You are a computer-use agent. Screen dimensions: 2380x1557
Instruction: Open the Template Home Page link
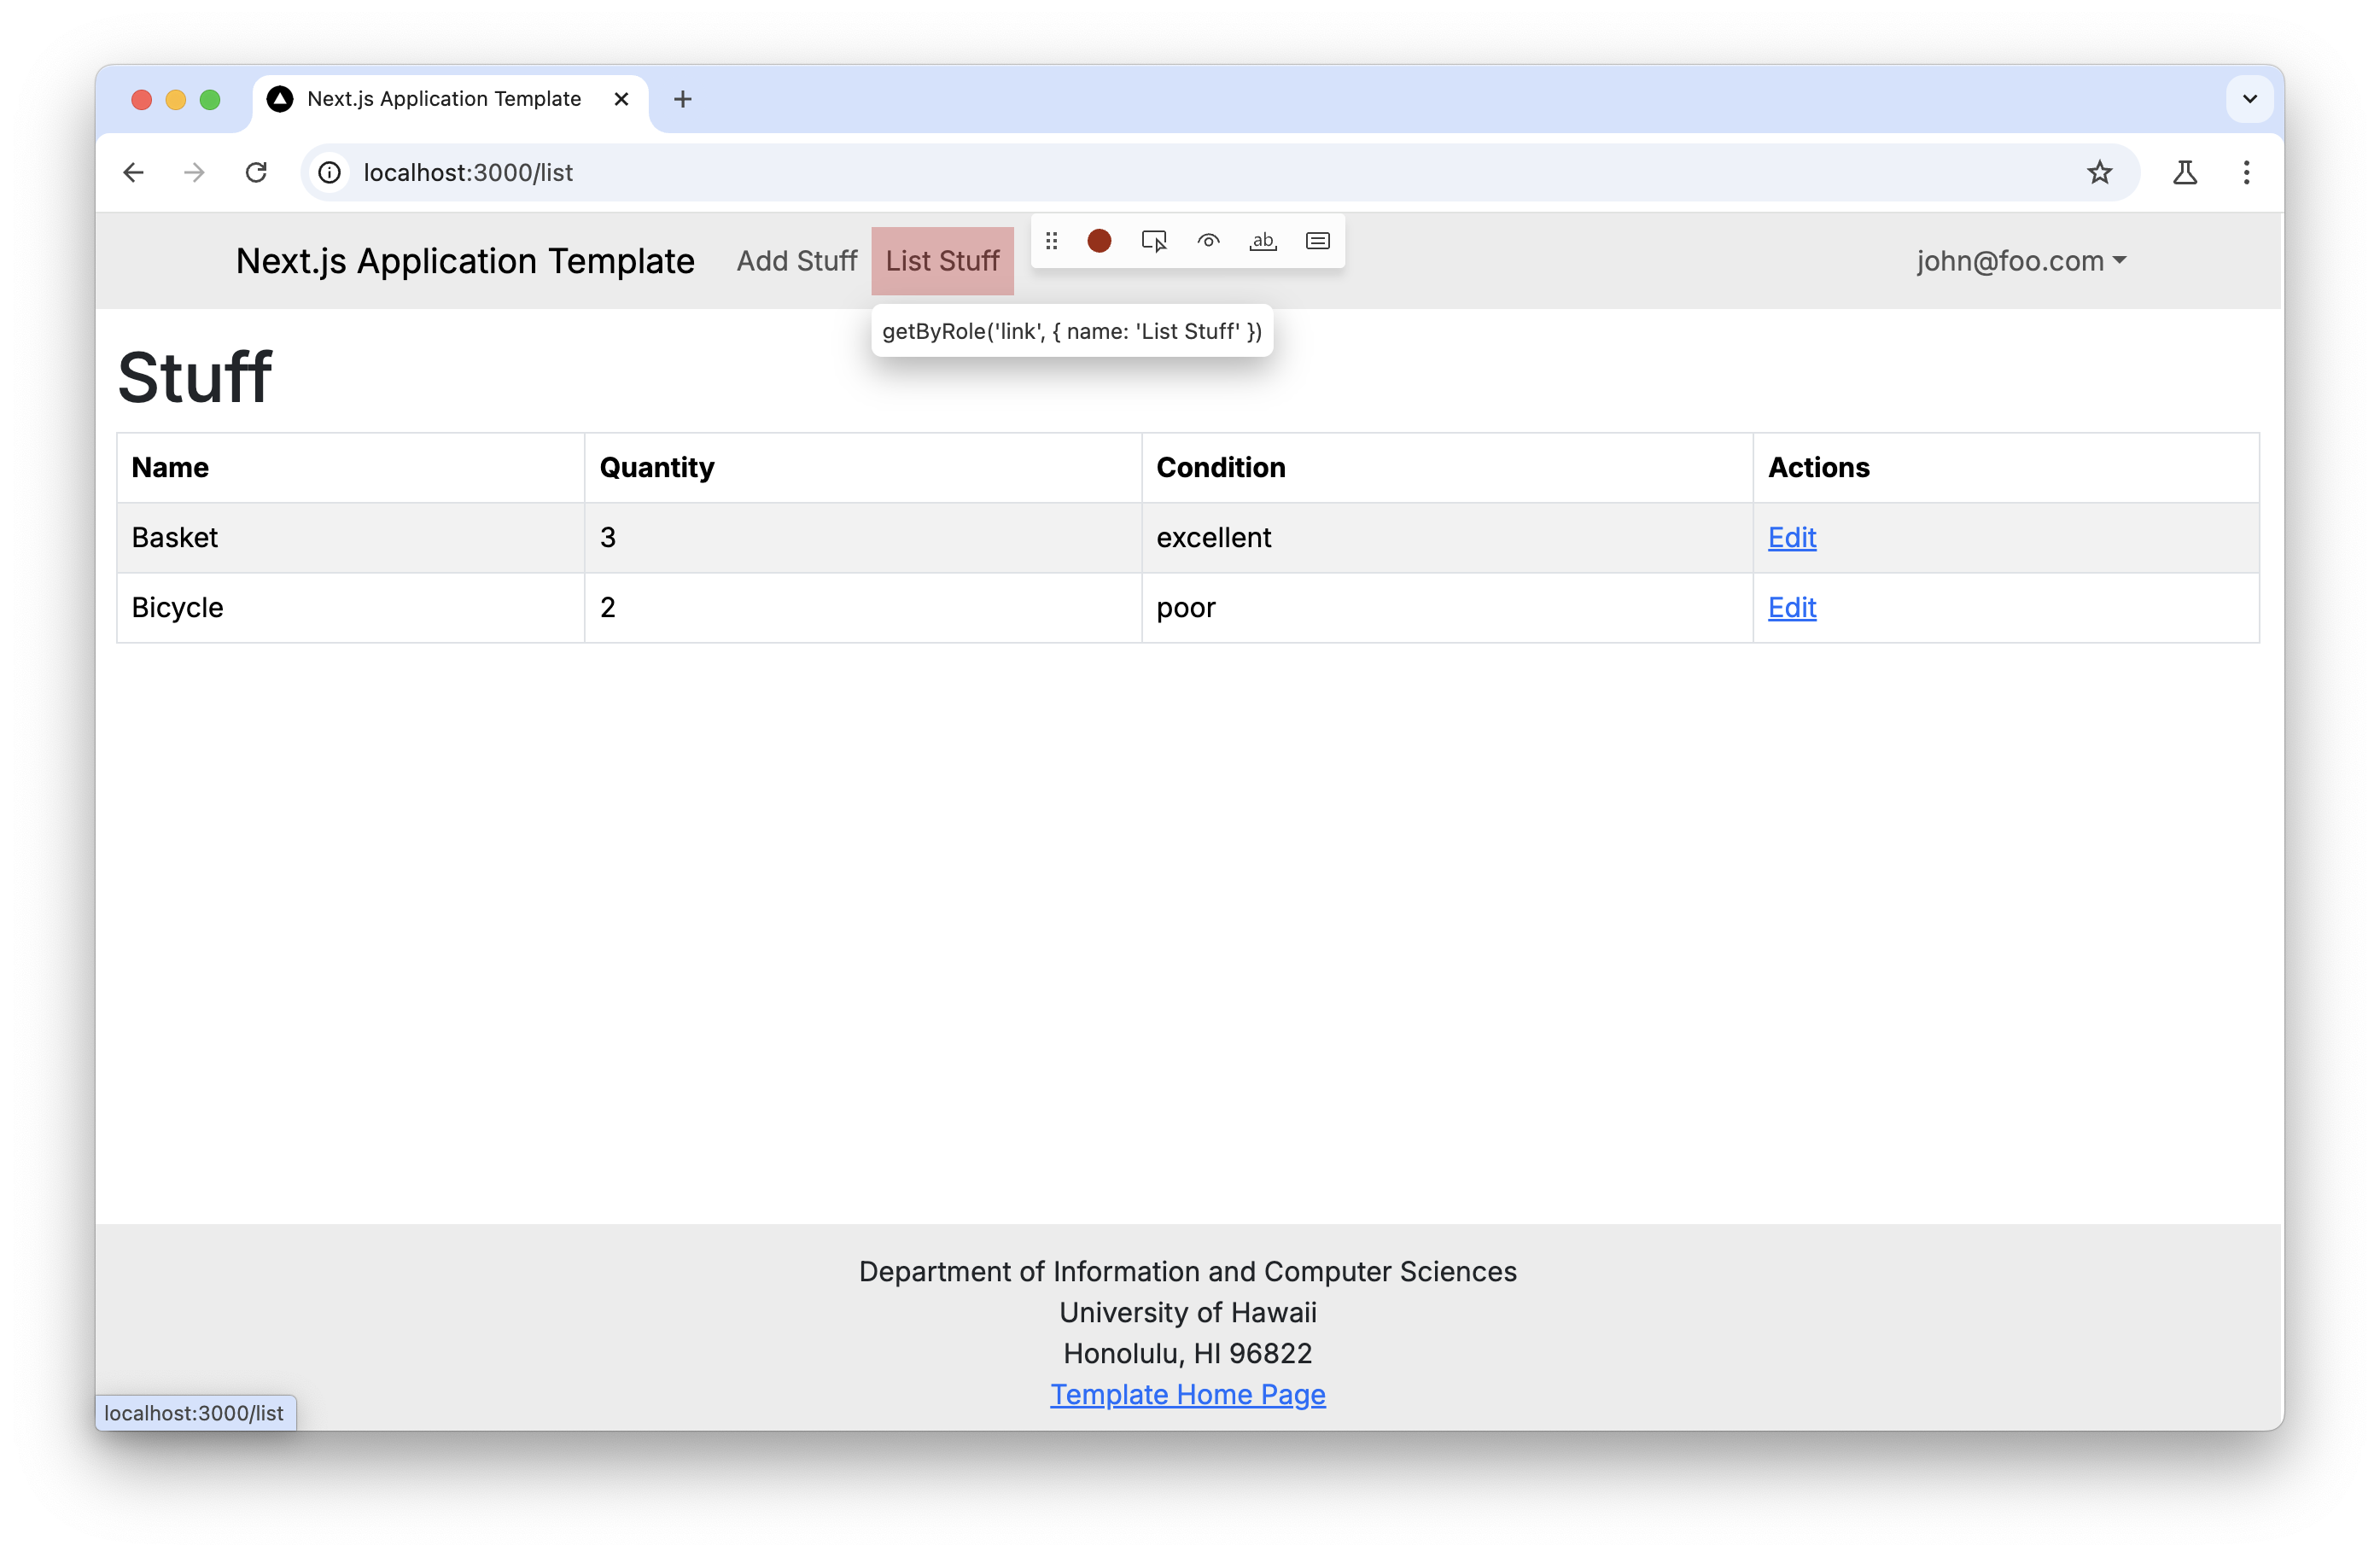pos(1187,1394)
